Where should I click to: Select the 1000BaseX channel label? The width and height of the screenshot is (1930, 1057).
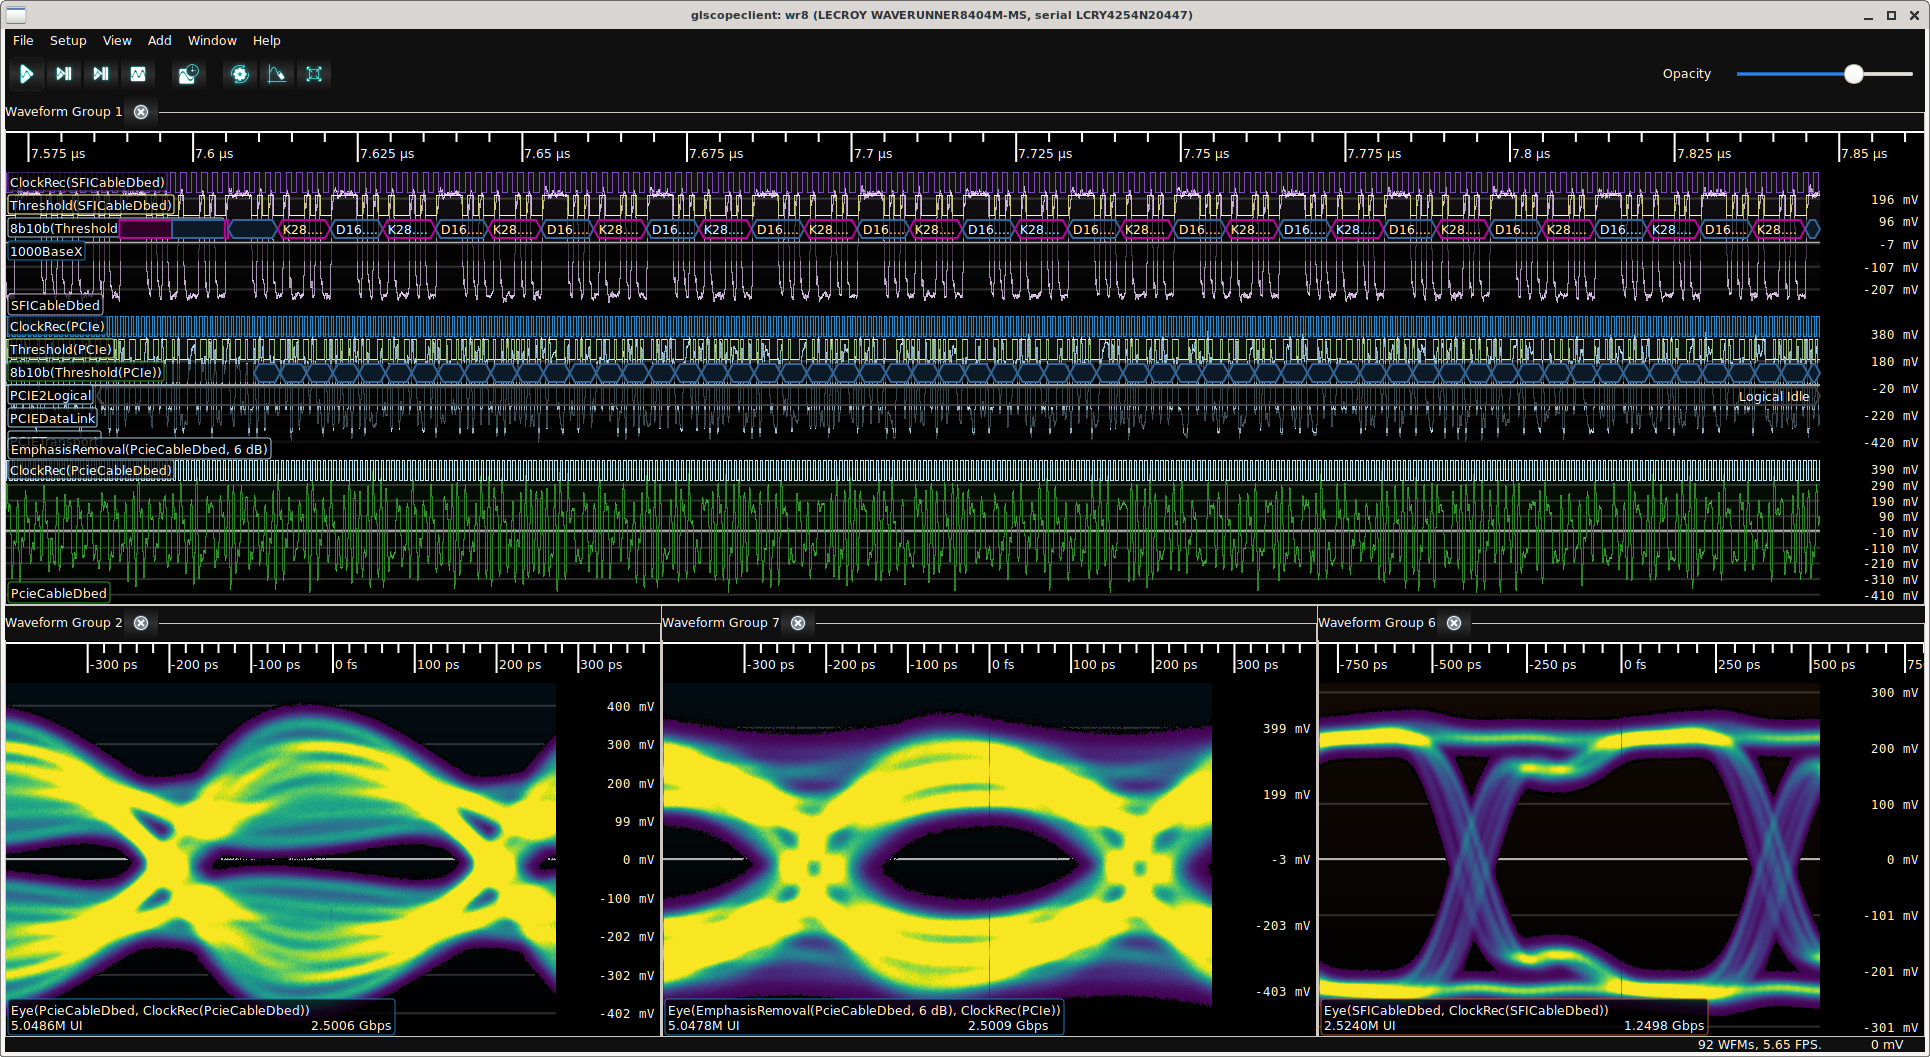coord(46,251)
